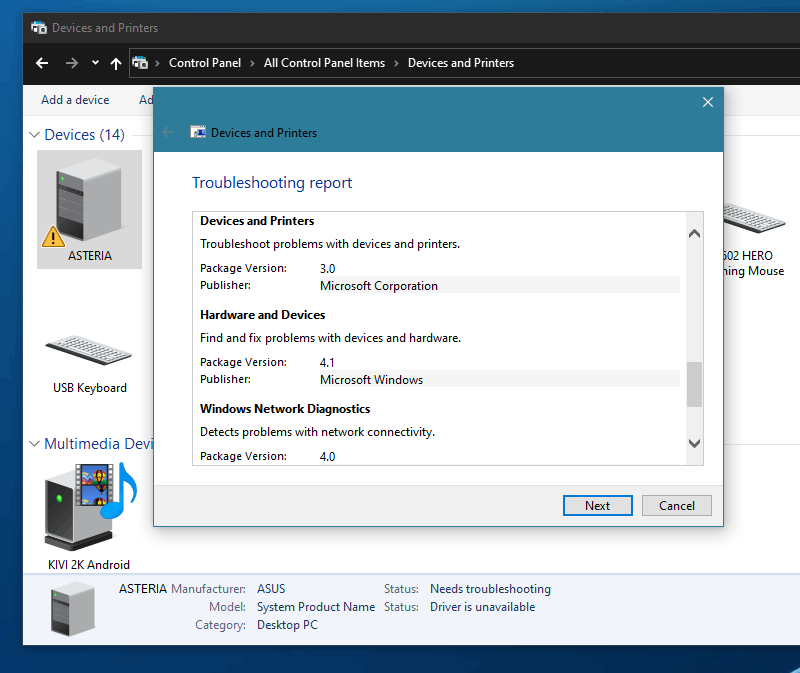Viewport: 800px width, 673px height.
Task: Expand the chevron before Control Panel breadcrumb
Action: pos(158,63)
